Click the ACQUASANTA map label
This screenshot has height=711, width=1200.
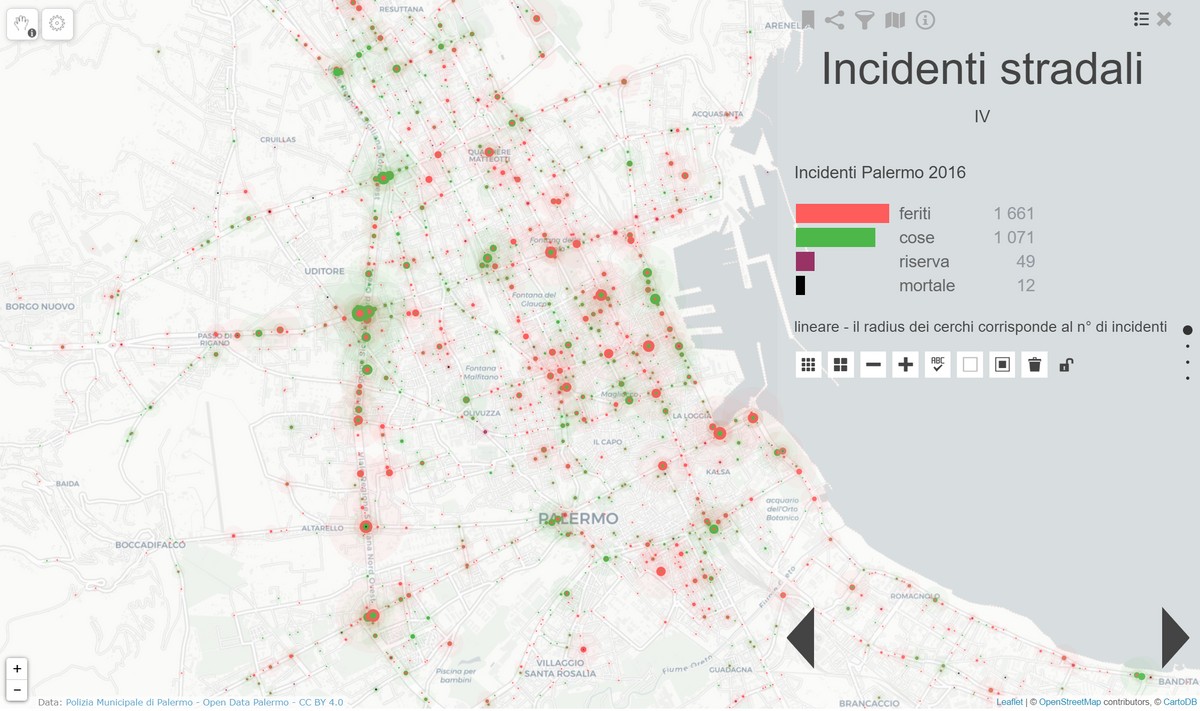pos(720,114)
